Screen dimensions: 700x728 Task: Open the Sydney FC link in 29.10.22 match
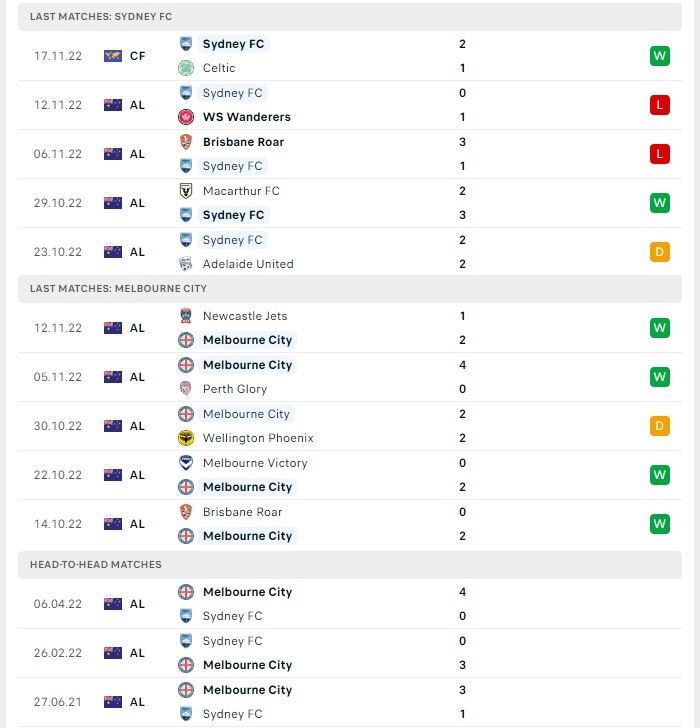click(x=233, y=215)
